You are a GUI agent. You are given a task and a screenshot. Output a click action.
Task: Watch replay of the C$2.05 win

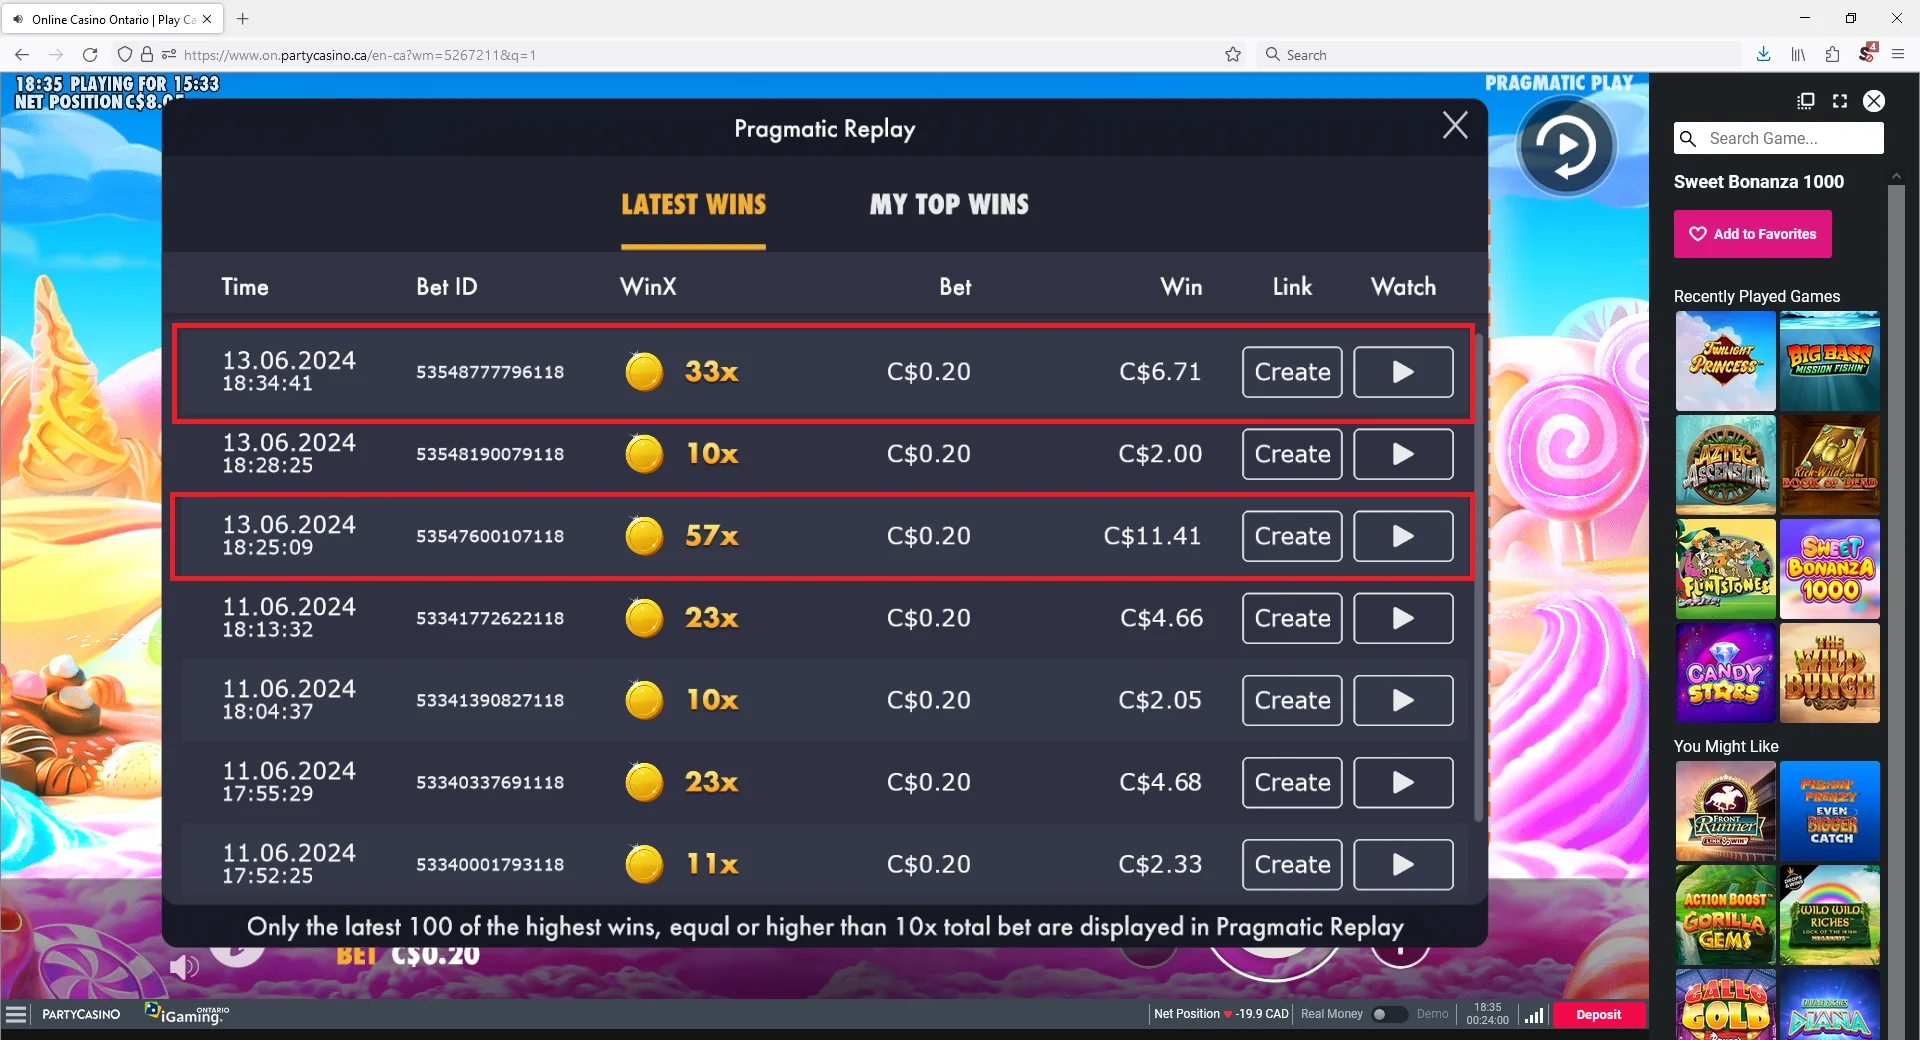[1403, 700]
